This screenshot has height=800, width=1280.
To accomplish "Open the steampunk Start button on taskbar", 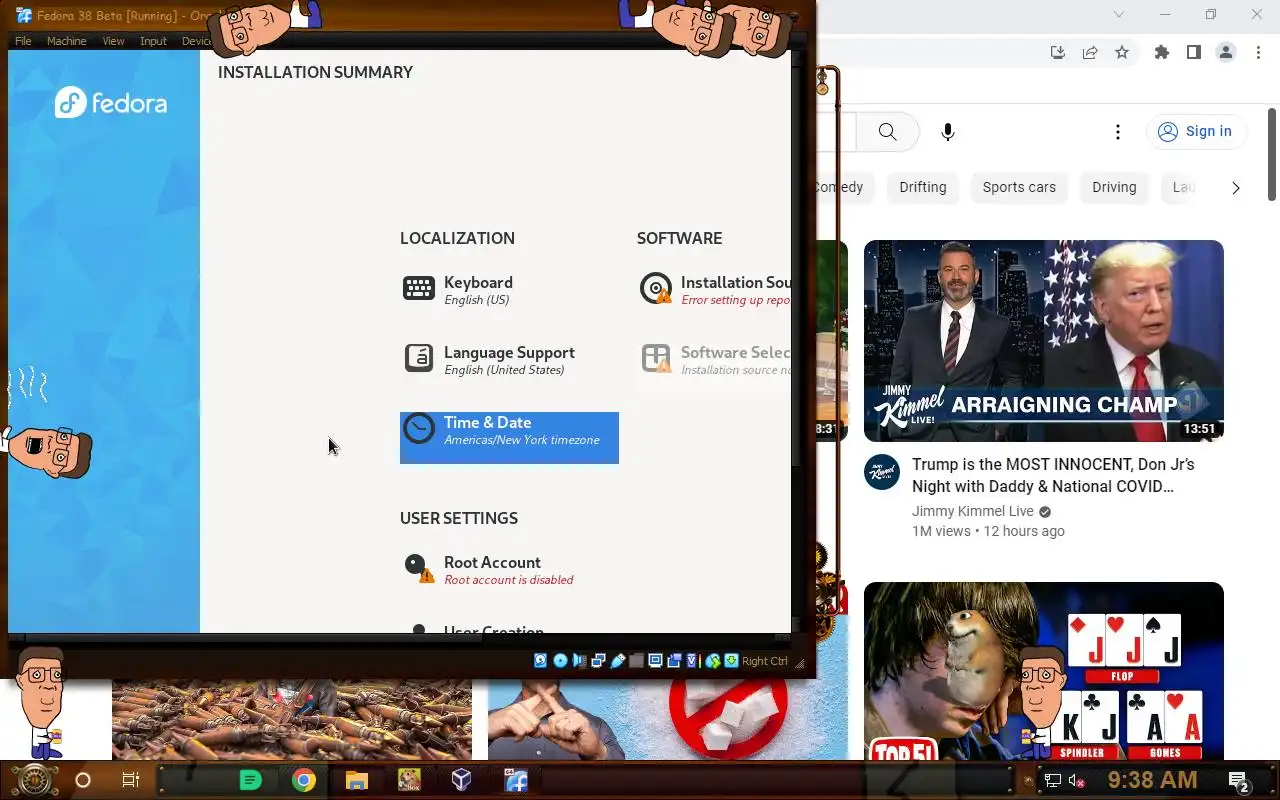I will pos(34,780).
